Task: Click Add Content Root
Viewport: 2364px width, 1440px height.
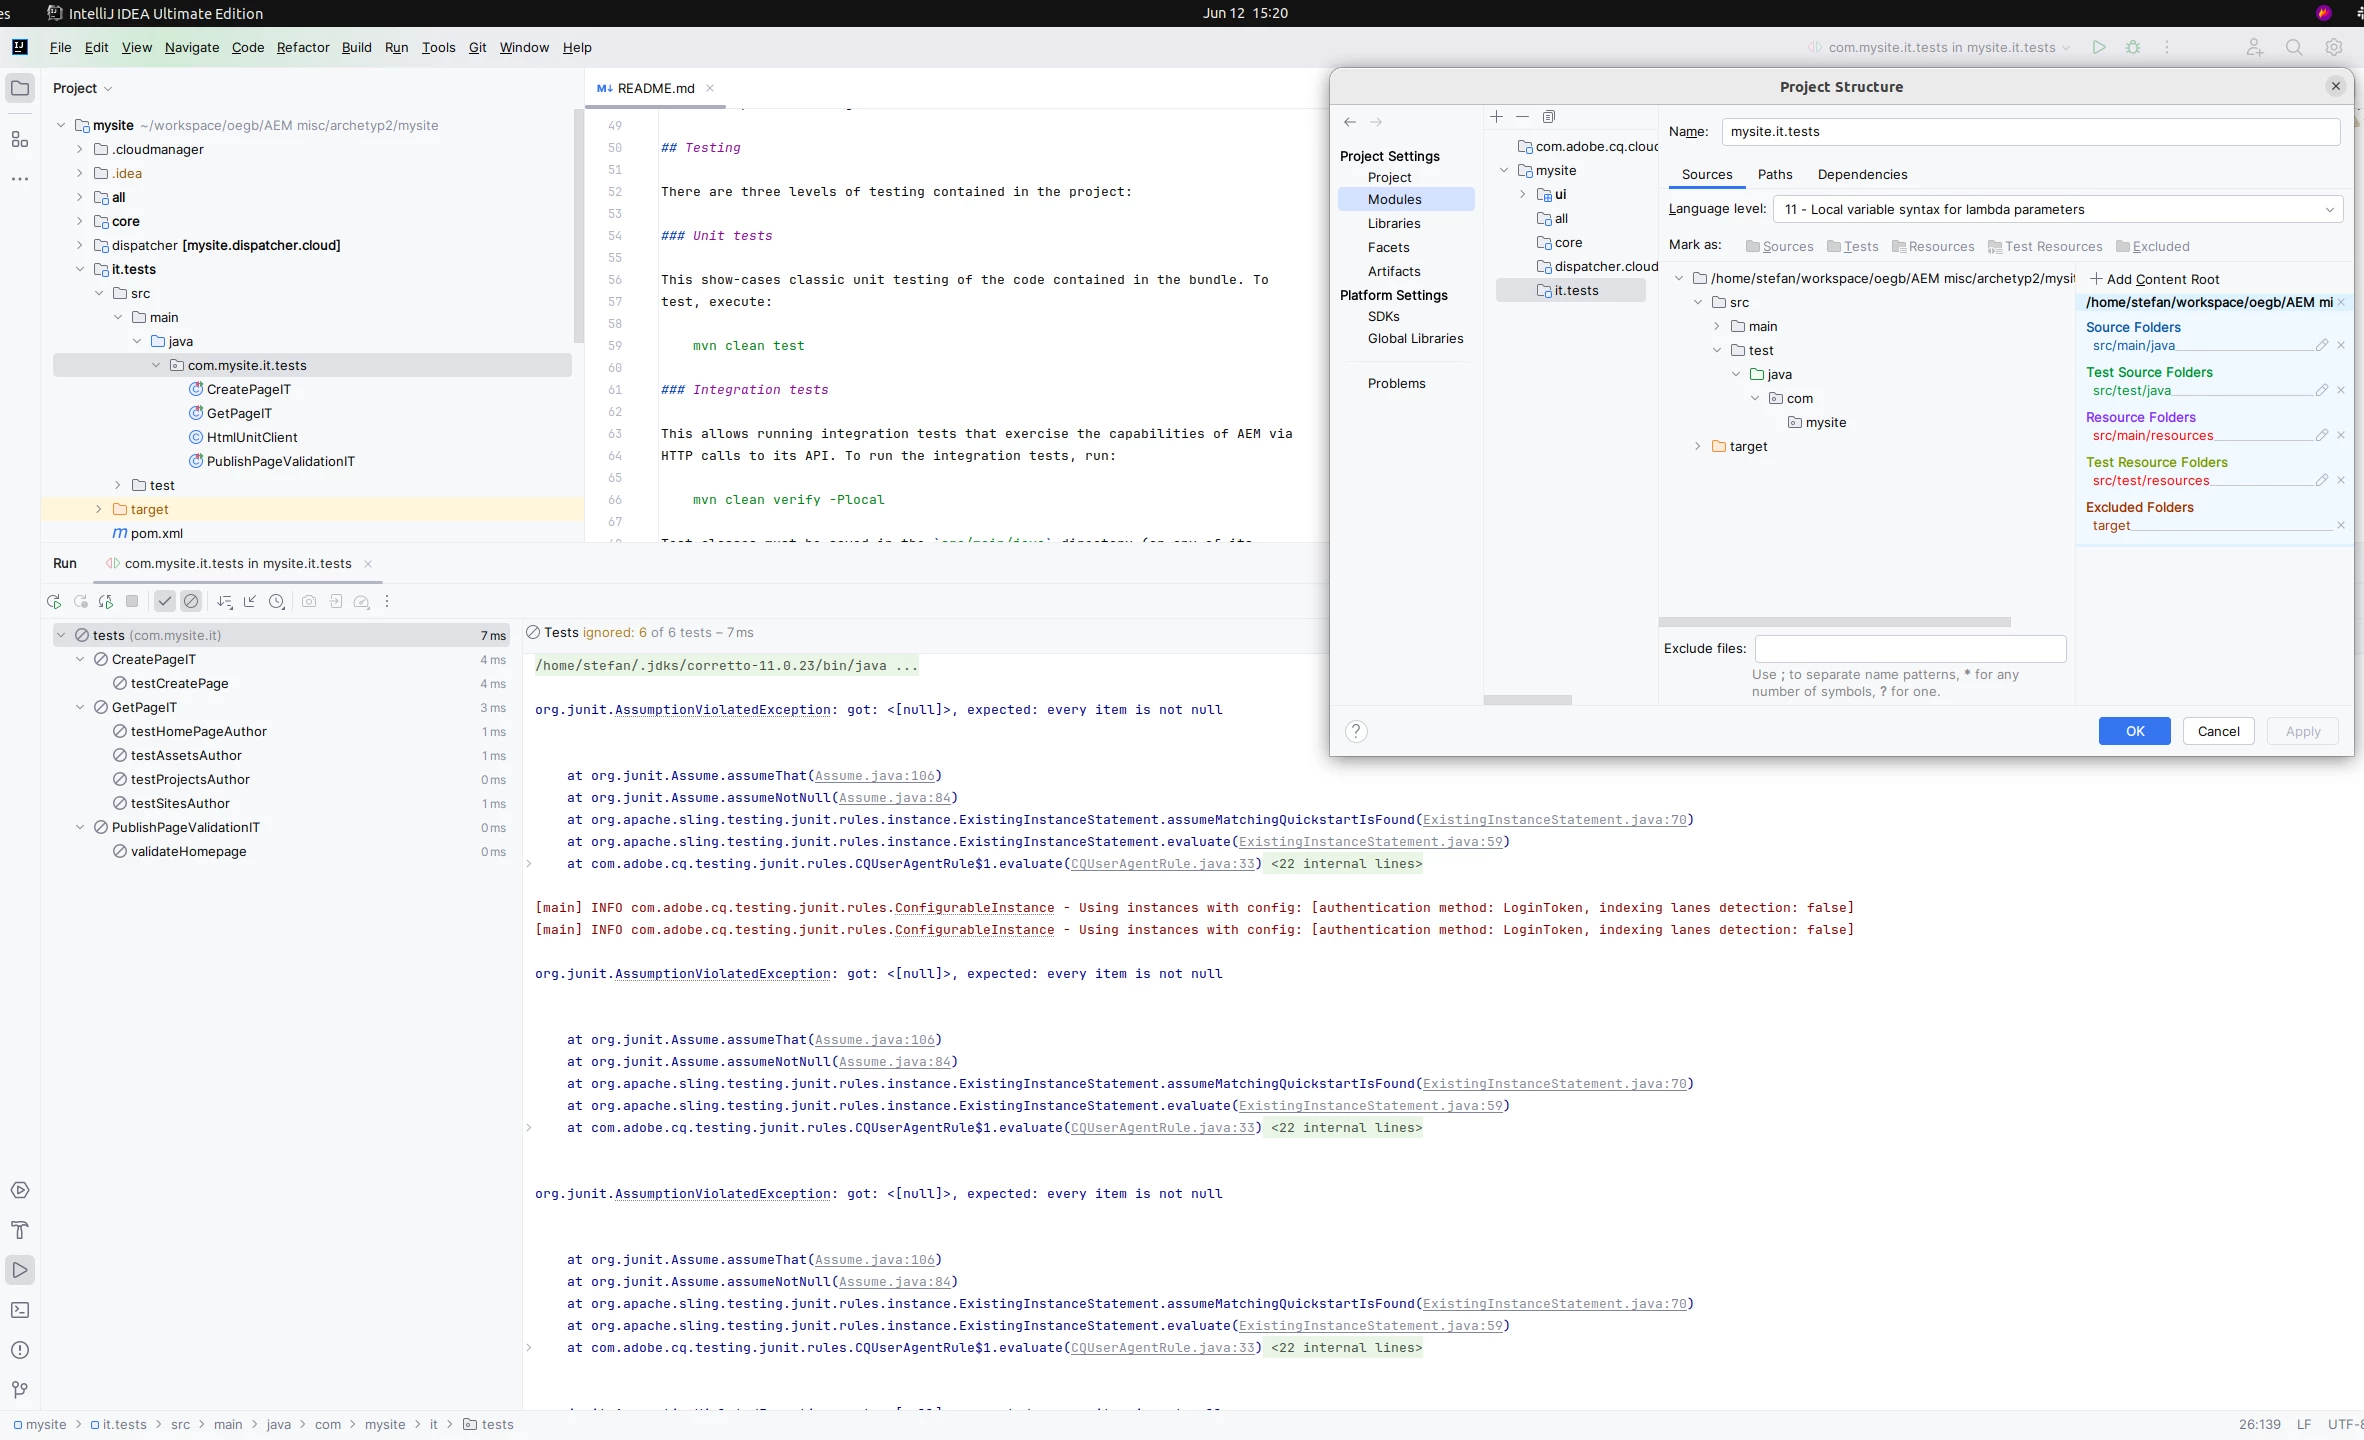Action: coord(2155,279)
